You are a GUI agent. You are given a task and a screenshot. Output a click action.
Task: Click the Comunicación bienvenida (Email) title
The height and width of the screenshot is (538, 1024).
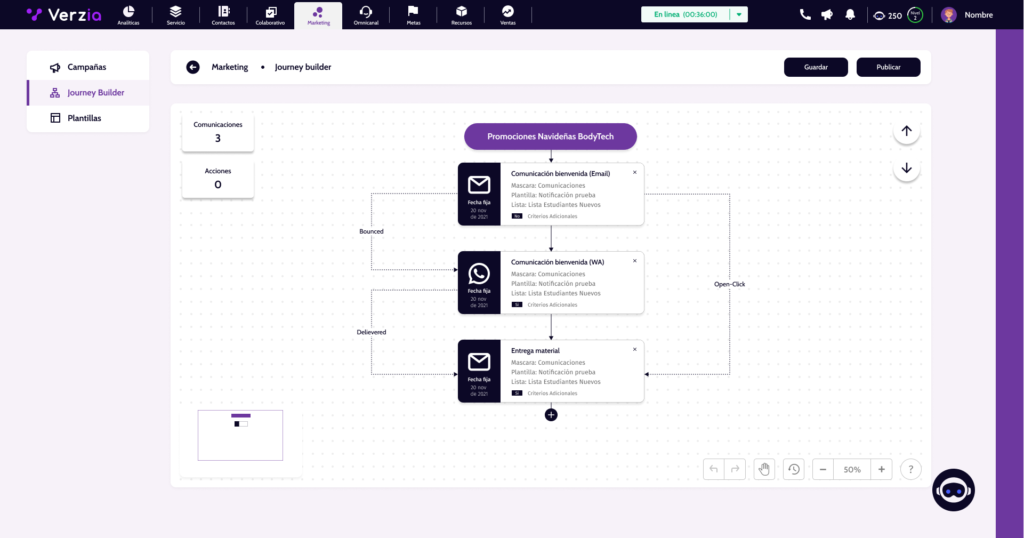560,174
